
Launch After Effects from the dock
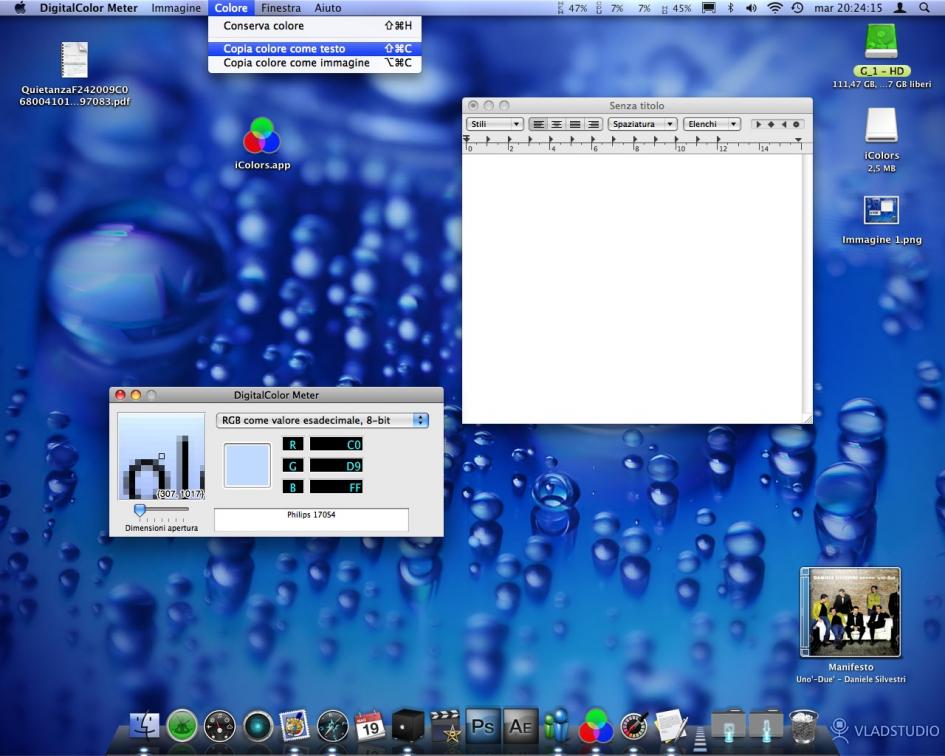tap(520, 725)
